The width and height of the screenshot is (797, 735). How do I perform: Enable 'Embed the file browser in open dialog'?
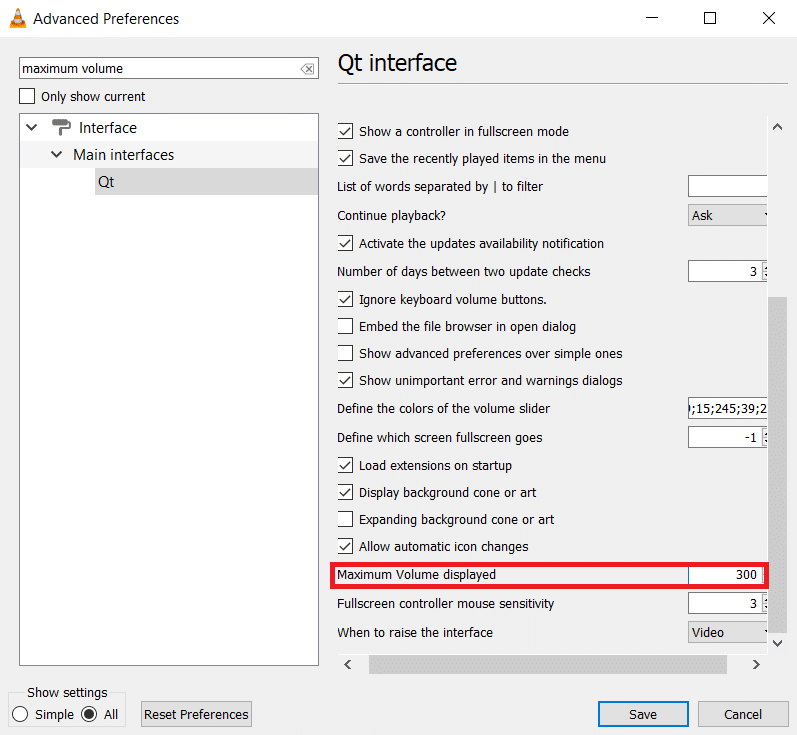[x=346, y=326]
